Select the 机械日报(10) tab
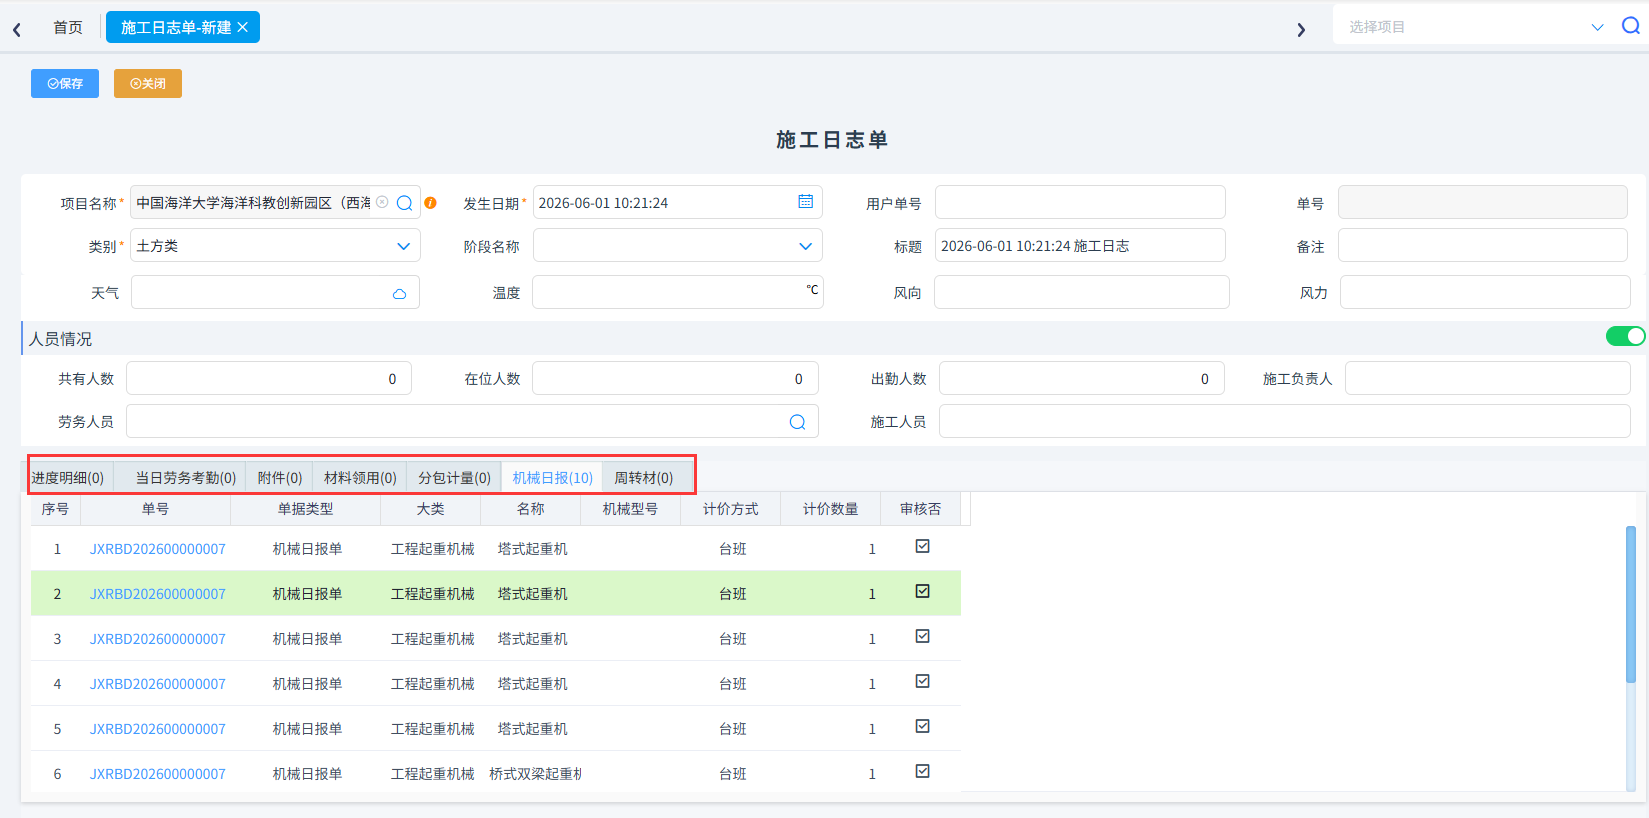1649x818 pixels. [552, 478]
